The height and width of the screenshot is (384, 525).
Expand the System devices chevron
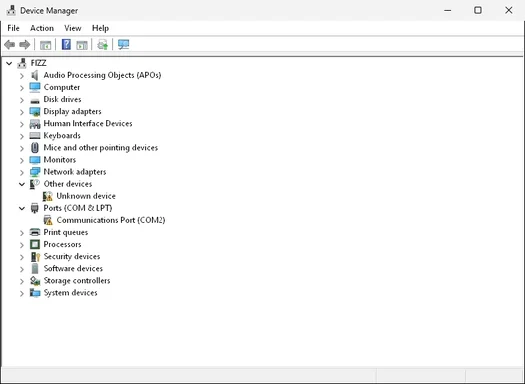pyautogui.click(x=22, y=293)
